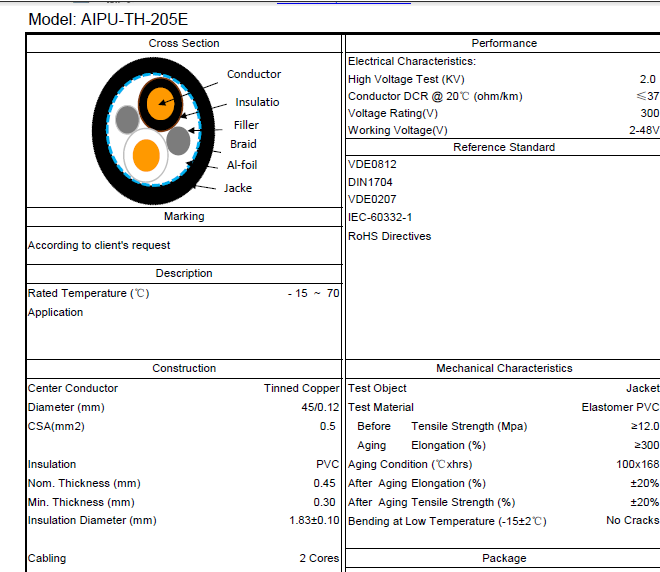Select the left gray filler circle
Image resolution: width=660 pixels, height=572 pixels.
tap(127, 121)
